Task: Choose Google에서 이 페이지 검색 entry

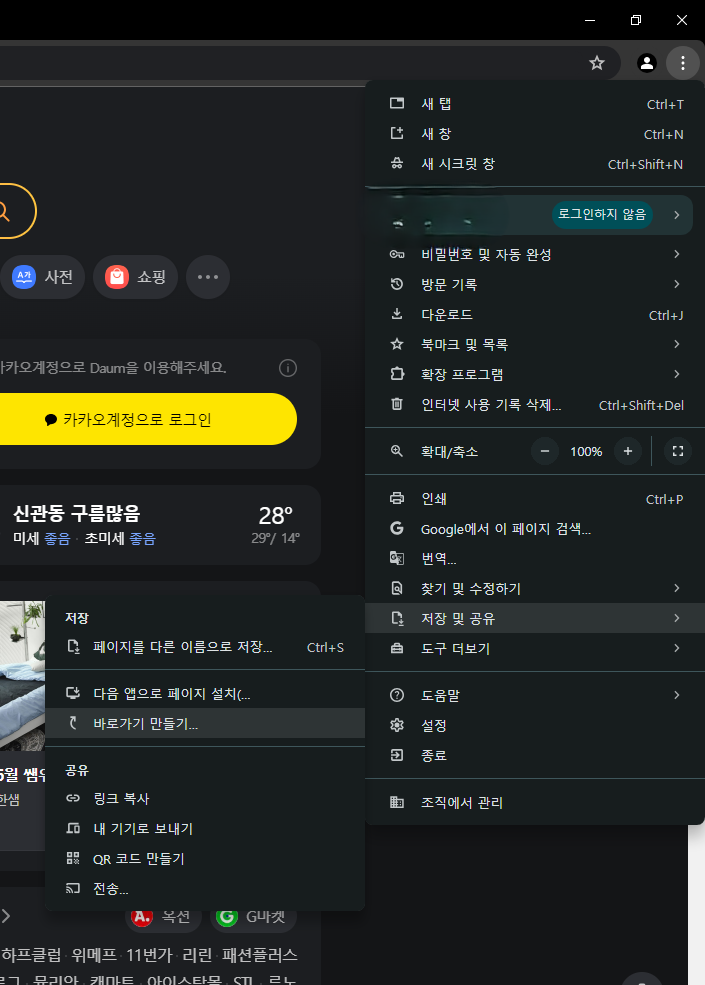Action: [x=535, y=529]
